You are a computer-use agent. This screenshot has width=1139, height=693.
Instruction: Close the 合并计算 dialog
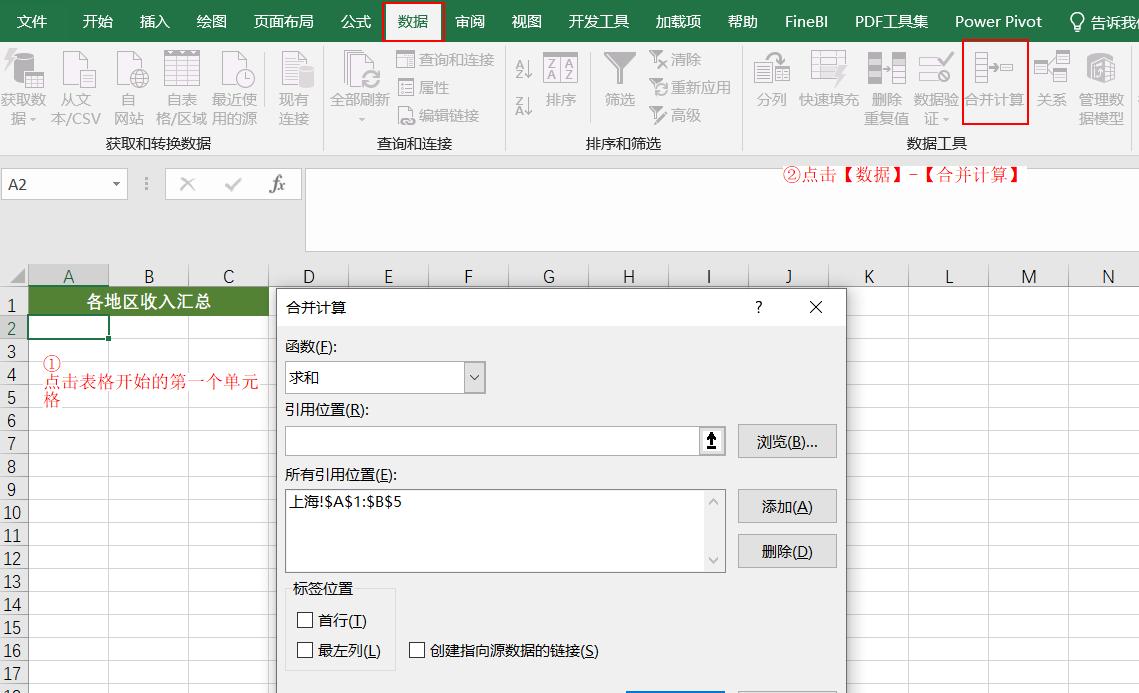pyautogui.click(x=816, y=307)
